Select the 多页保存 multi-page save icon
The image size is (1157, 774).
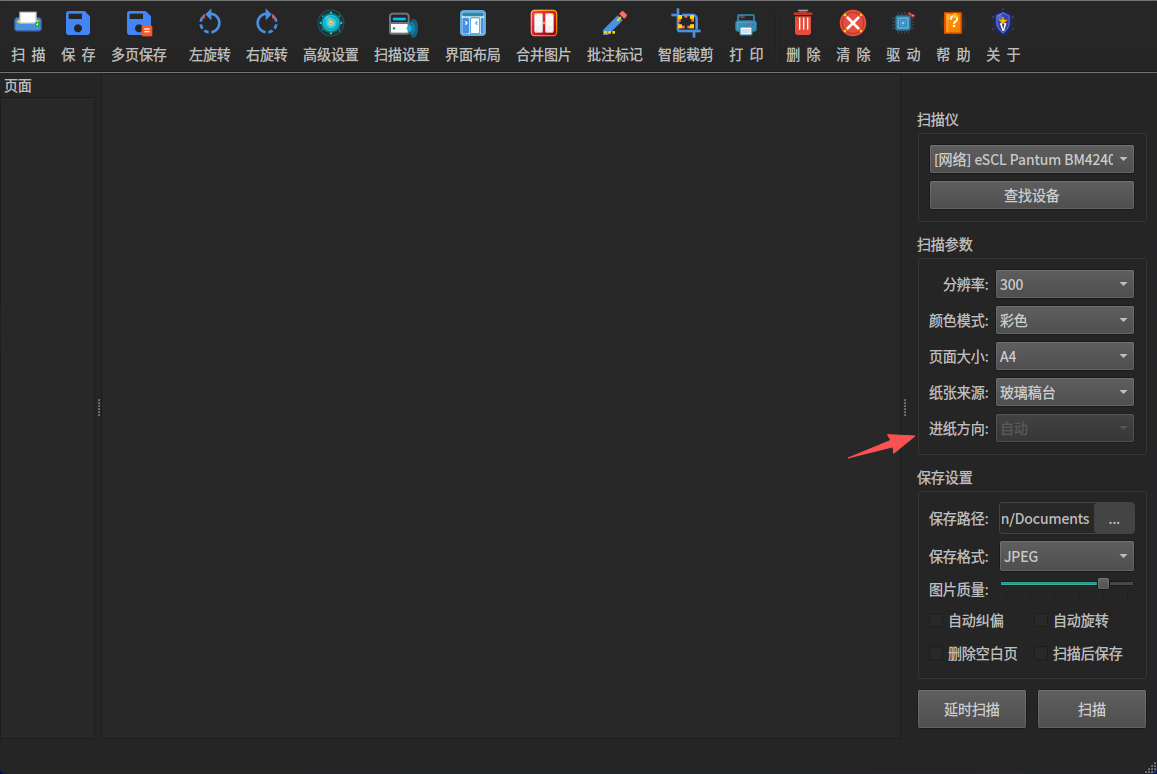(x=139, y=35)
